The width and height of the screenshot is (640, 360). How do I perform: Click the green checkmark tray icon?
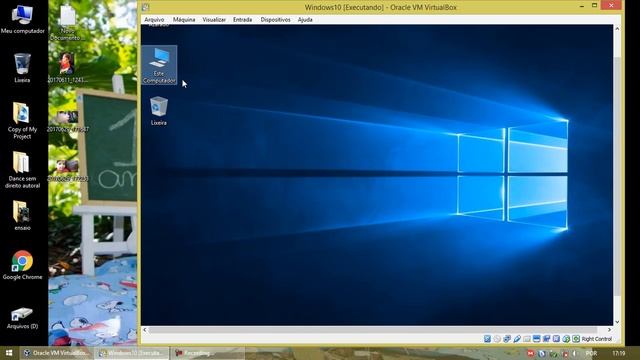tap(553, 353)
